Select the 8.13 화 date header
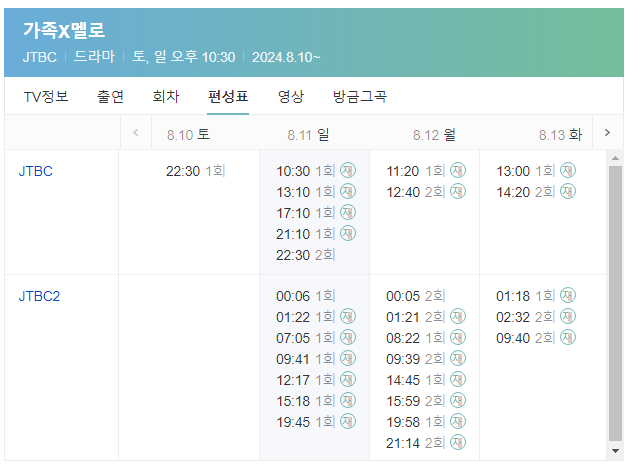631x468 pixels. click(560, 134)
